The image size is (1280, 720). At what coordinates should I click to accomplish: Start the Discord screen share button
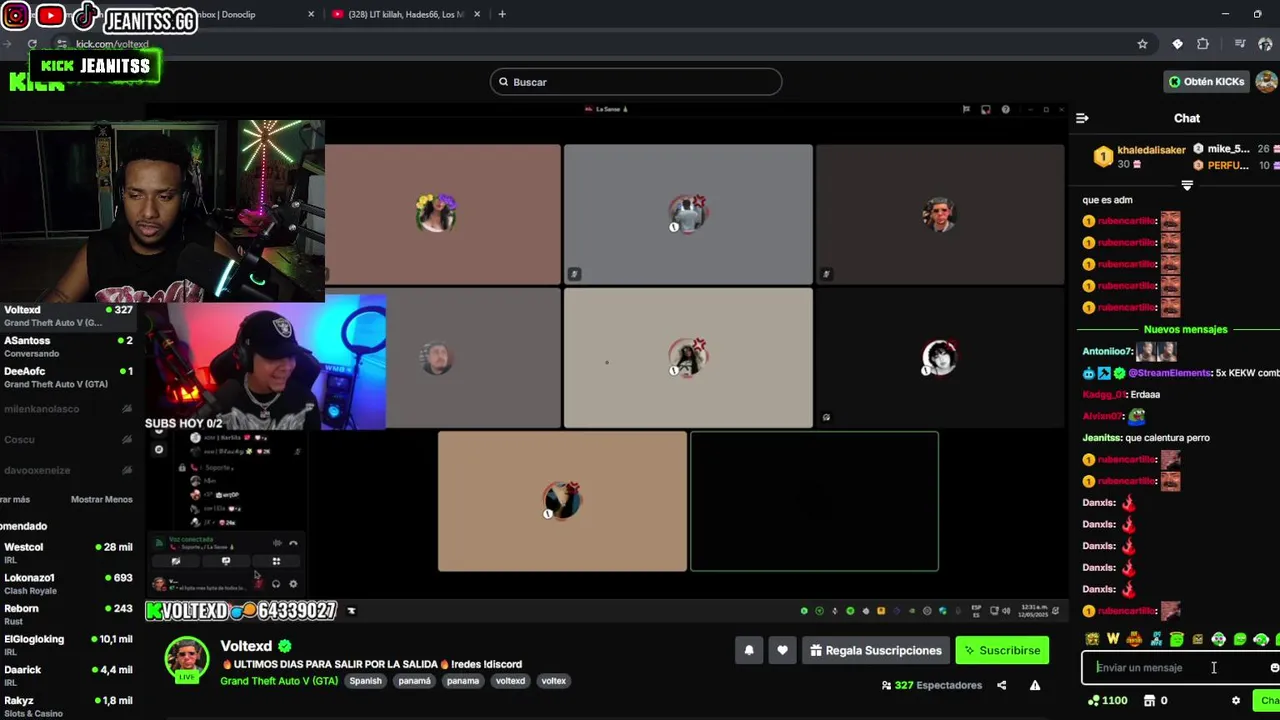(x=226, y=562)
